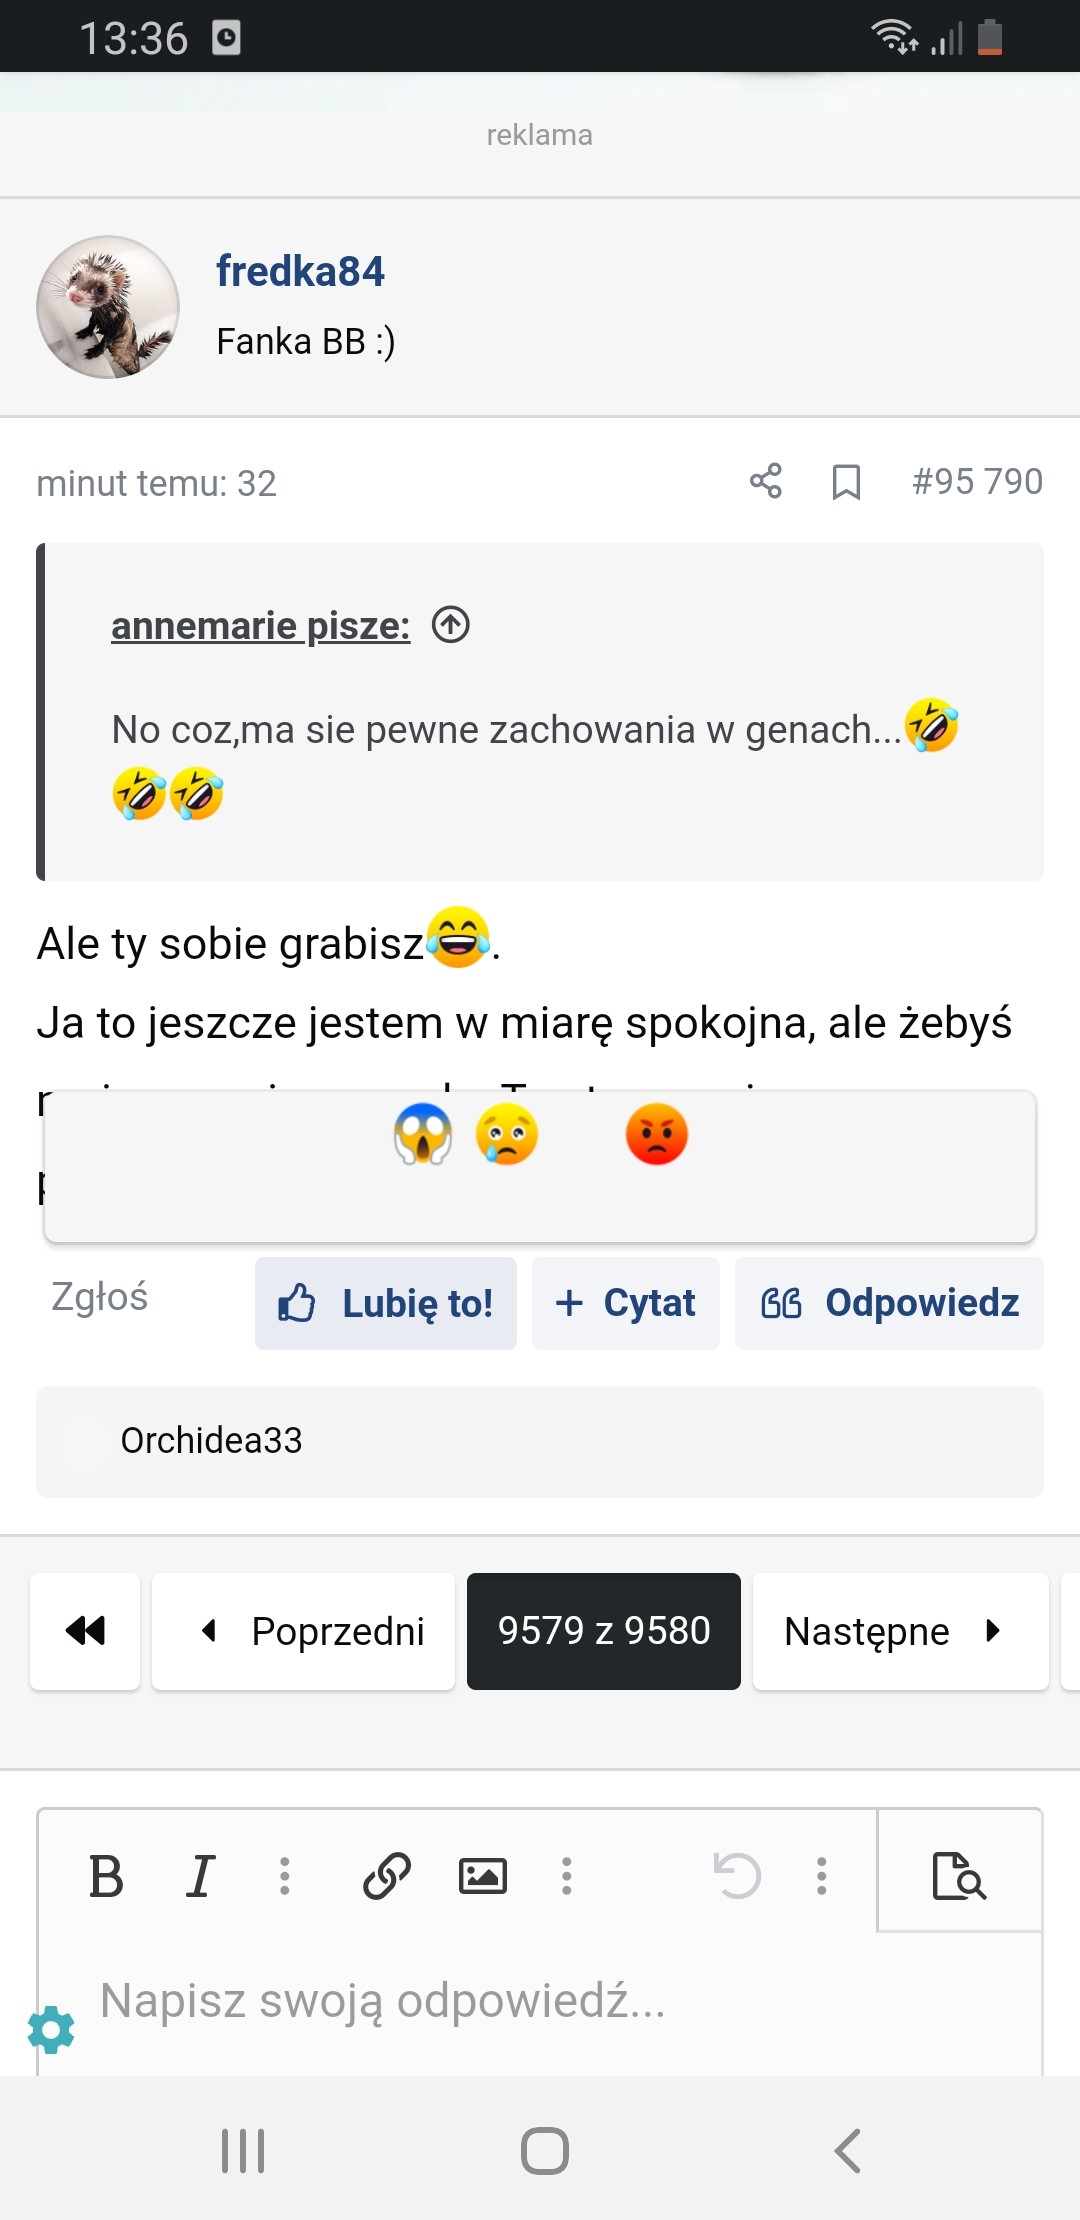Toggle bold formatting in editor
The height and width of the screenshot is (2220, 1080).
106,1875
